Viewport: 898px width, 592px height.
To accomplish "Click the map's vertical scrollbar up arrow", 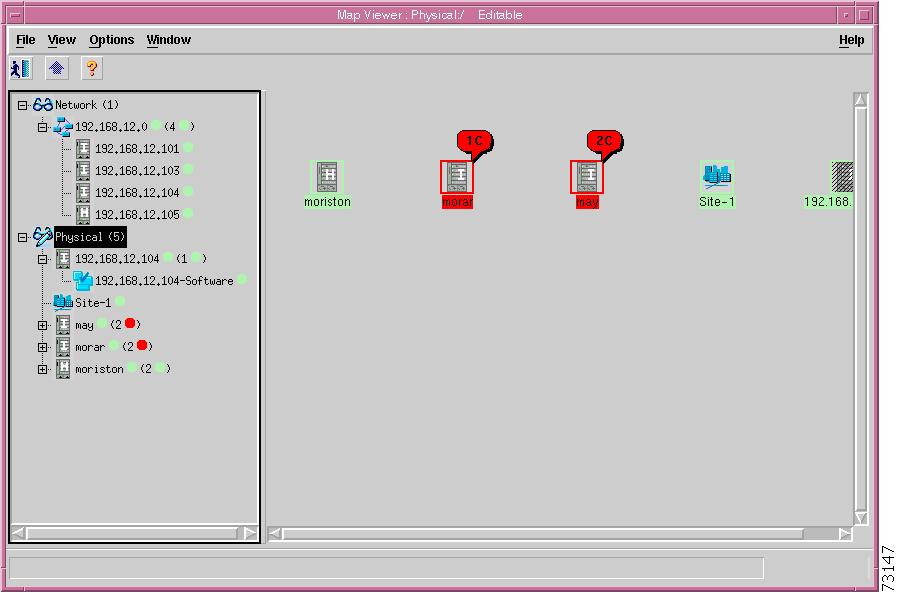I will (860, 100).
